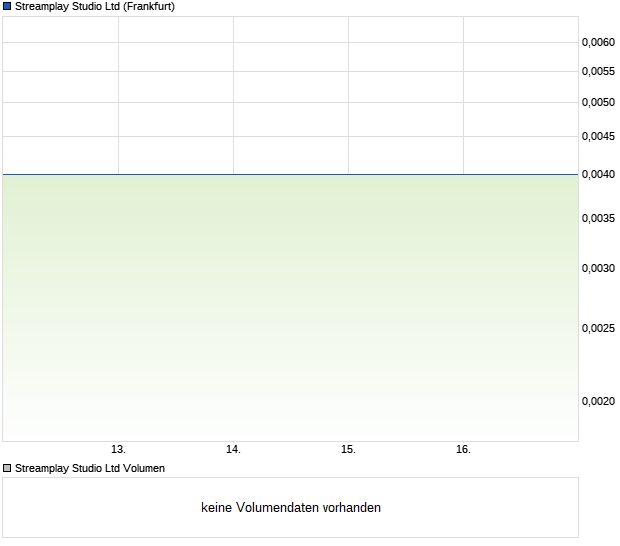620x546 pixels.
Task: Click the '15.' date axis label
Action: (348, 450)
